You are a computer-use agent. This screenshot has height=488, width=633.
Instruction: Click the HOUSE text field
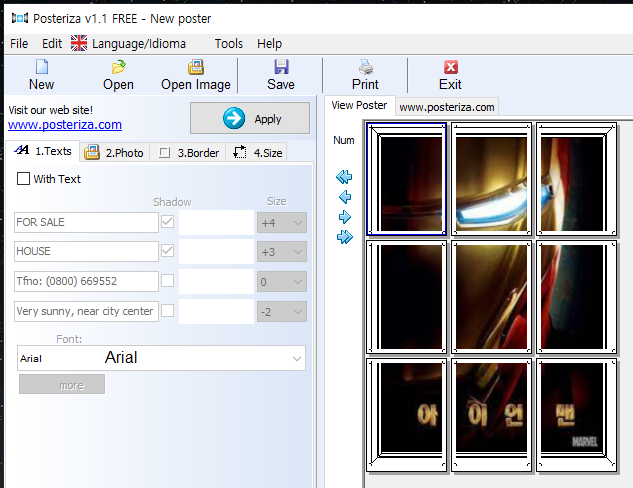86,251
